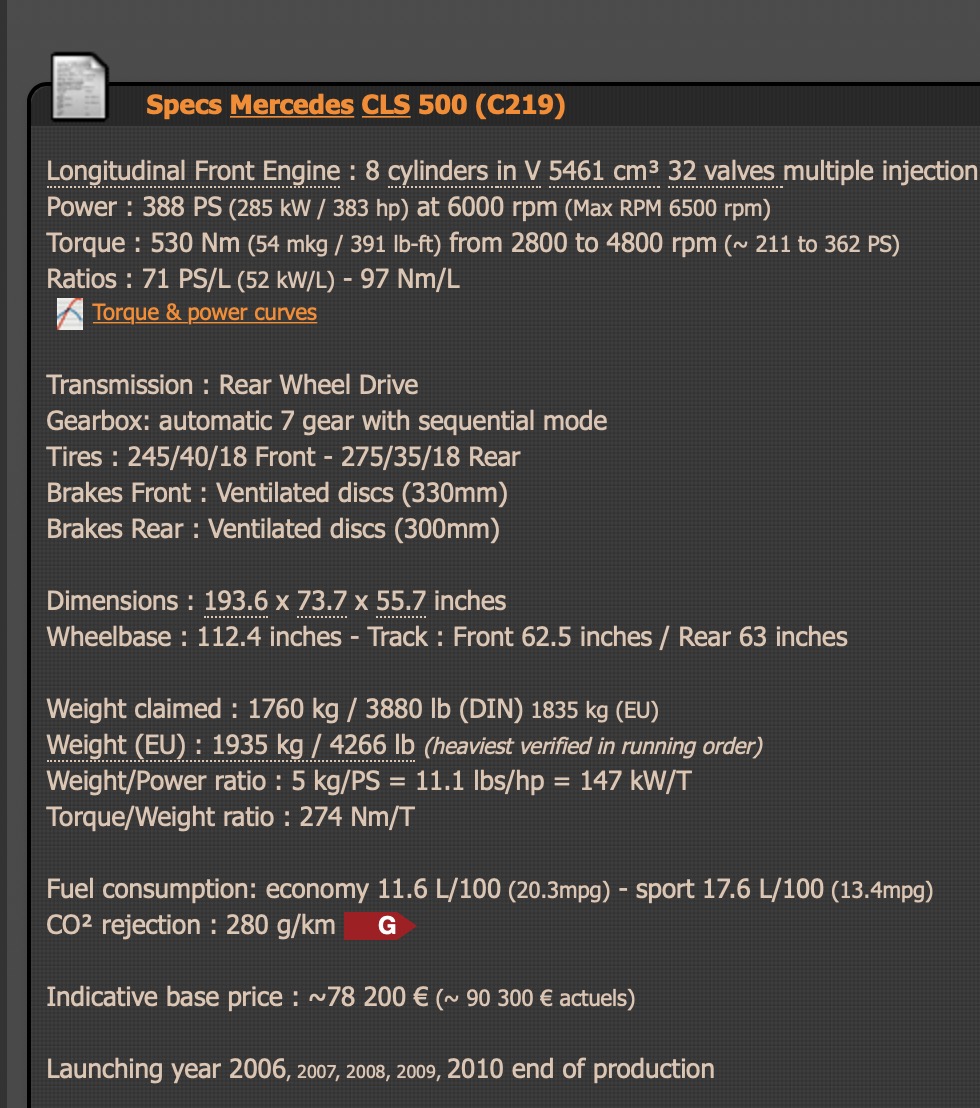This screenshot has height=1108, width=980.
Task: Click the torque and power curves chart icon
Action: (x=69, y=314)
